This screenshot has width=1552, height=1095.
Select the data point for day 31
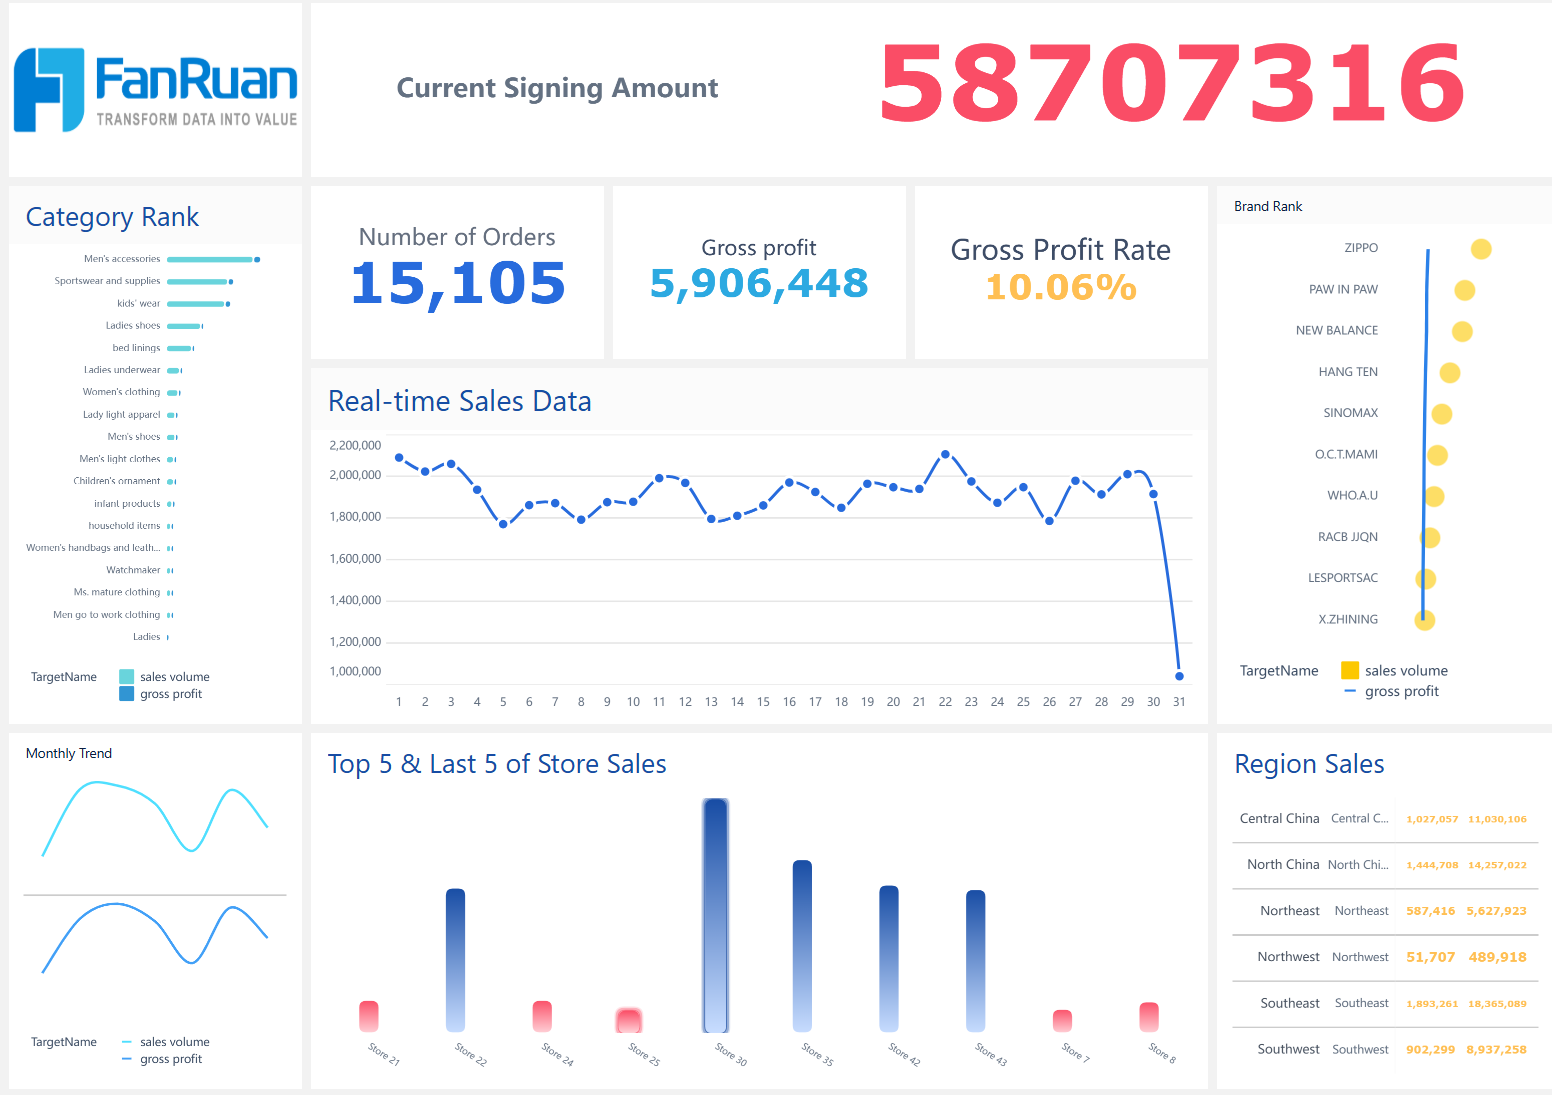1179,676
